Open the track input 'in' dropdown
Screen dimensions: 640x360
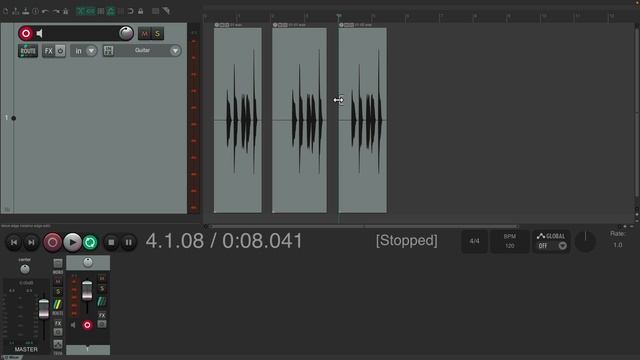point(84,51)
